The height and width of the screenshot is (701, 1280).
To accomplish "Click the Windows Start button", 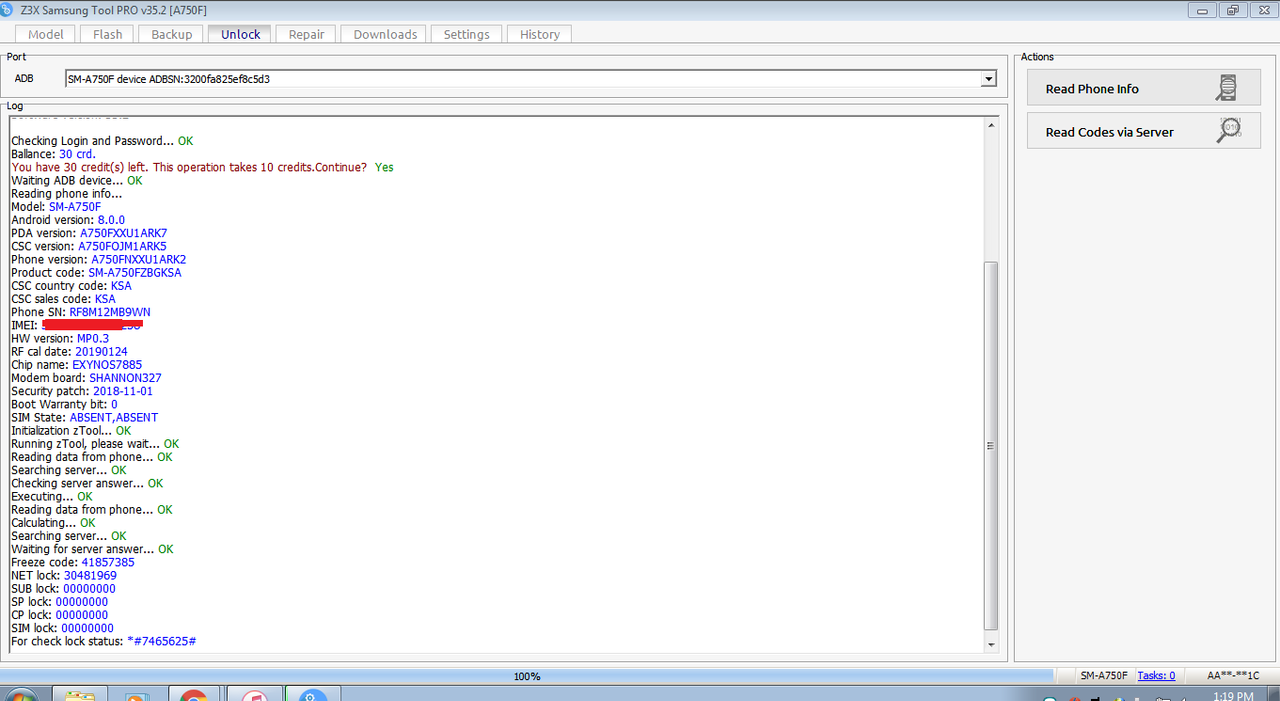I will tap(20, 695).
